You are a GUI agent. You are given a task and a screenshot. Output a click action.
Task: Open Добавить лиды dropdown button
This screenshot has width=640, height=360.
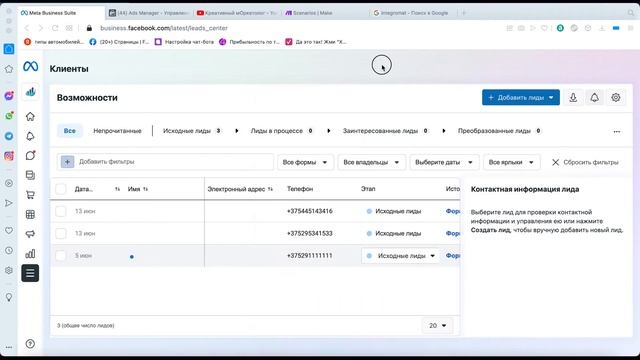(x=520, y=98)
